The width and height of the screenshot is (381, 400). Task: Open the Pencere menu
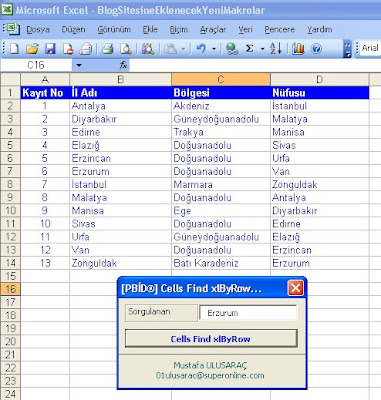(279, 29)
